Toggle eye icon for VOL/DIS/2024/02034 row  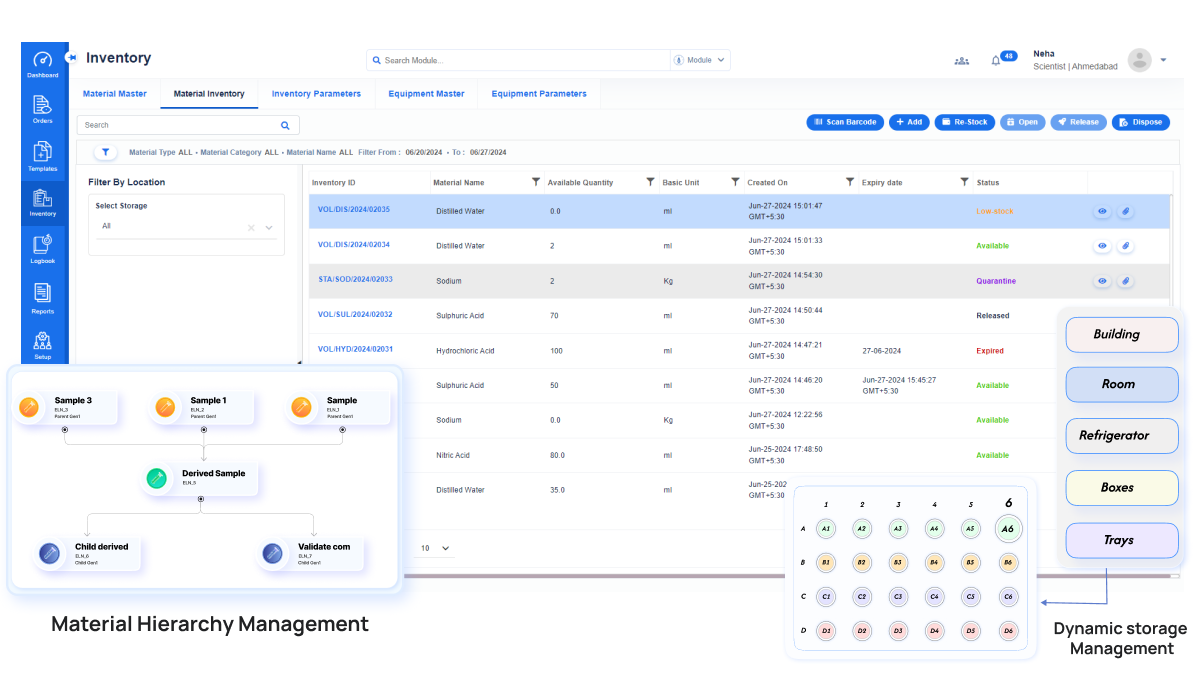pyautogui.click(x=1102, y=246)
